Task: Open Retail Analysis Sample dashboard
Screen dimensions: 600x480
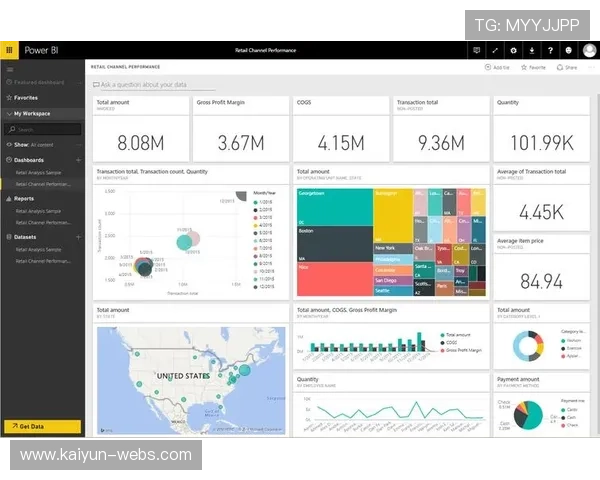Action: coord(38,173)
